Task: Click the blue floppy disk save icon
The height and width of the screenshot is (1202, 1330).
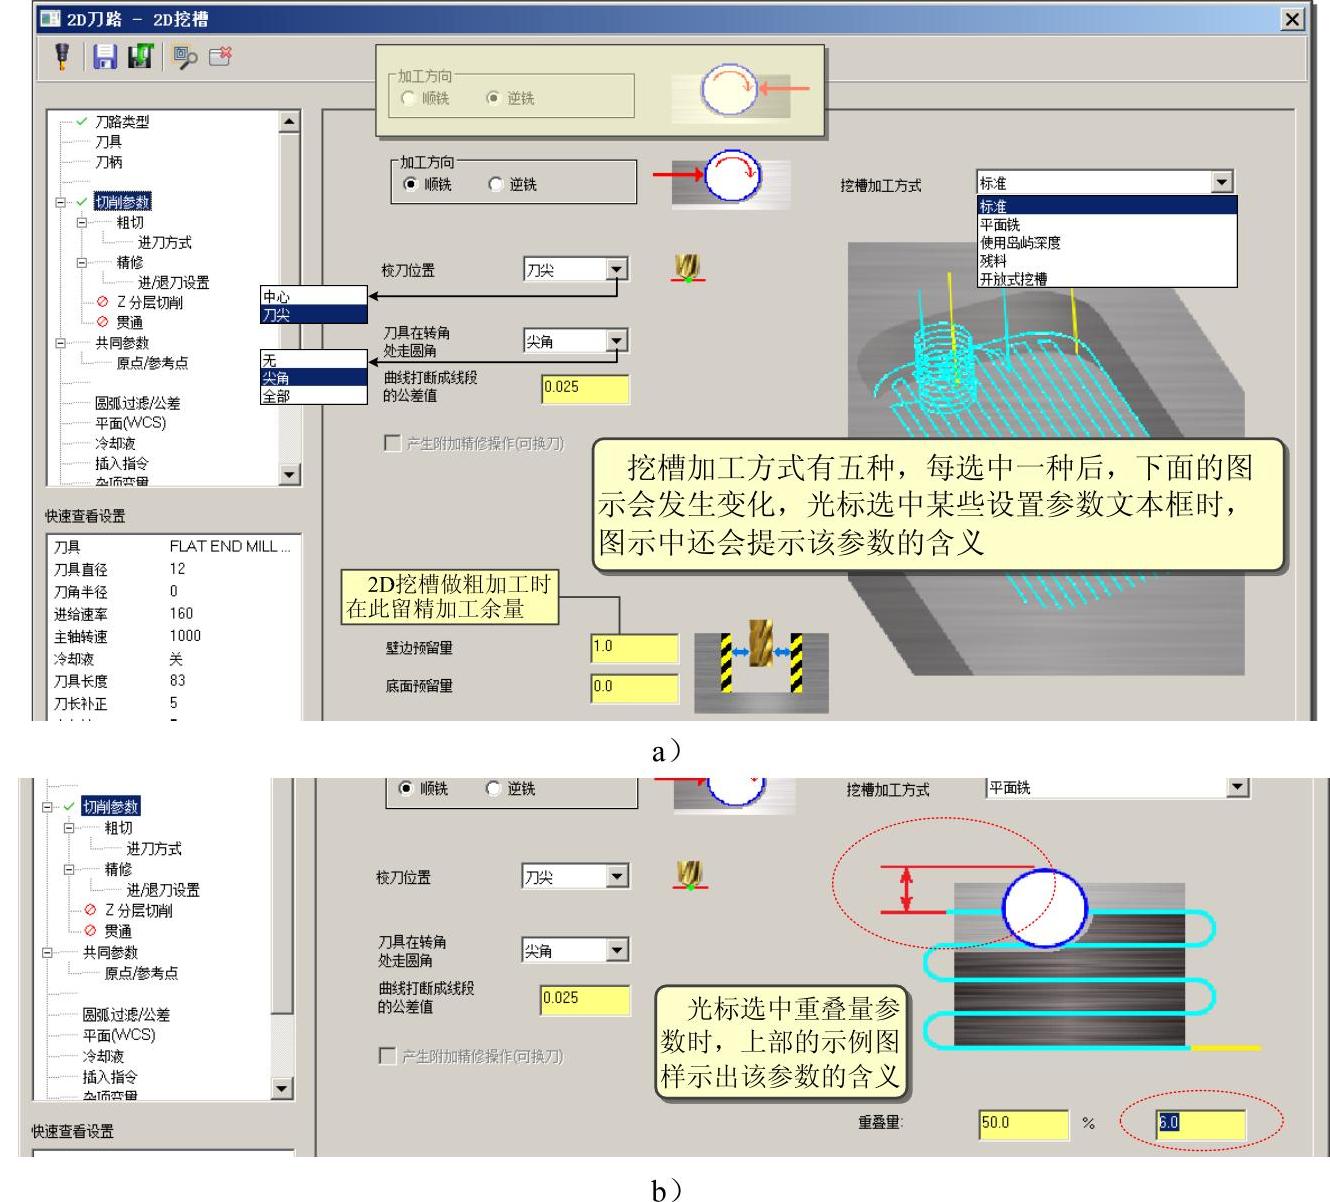Action: [104, 57]
